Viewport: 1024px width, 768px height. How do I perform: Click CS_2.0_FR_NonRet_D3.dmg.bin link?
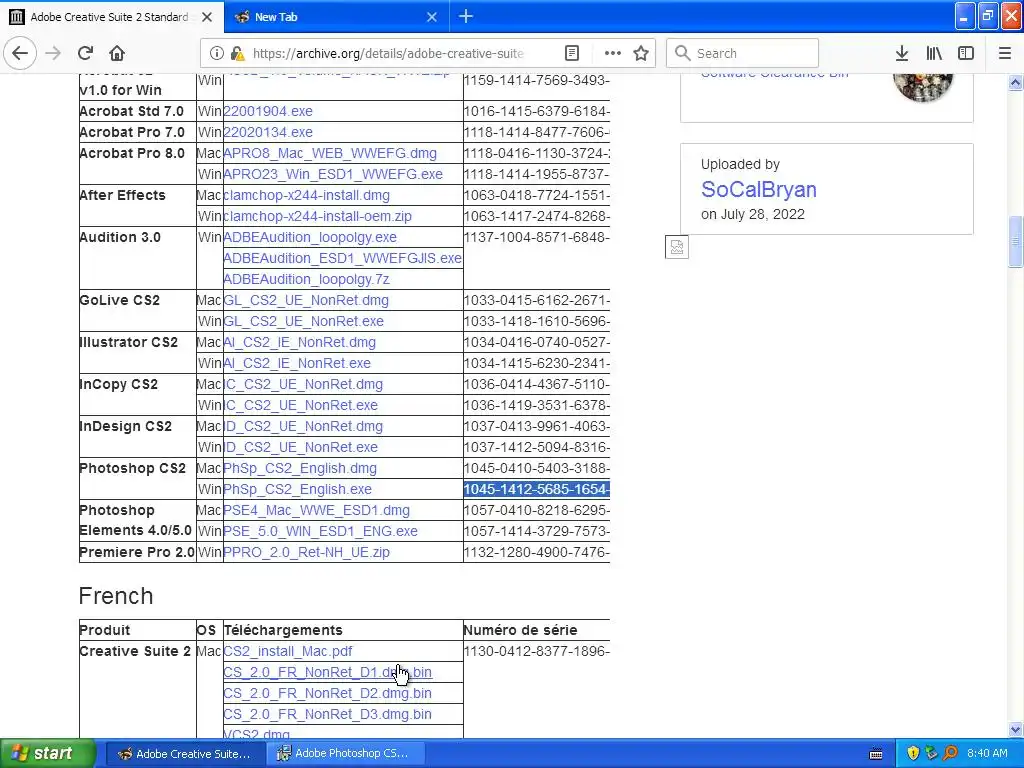tap(327, 714)
